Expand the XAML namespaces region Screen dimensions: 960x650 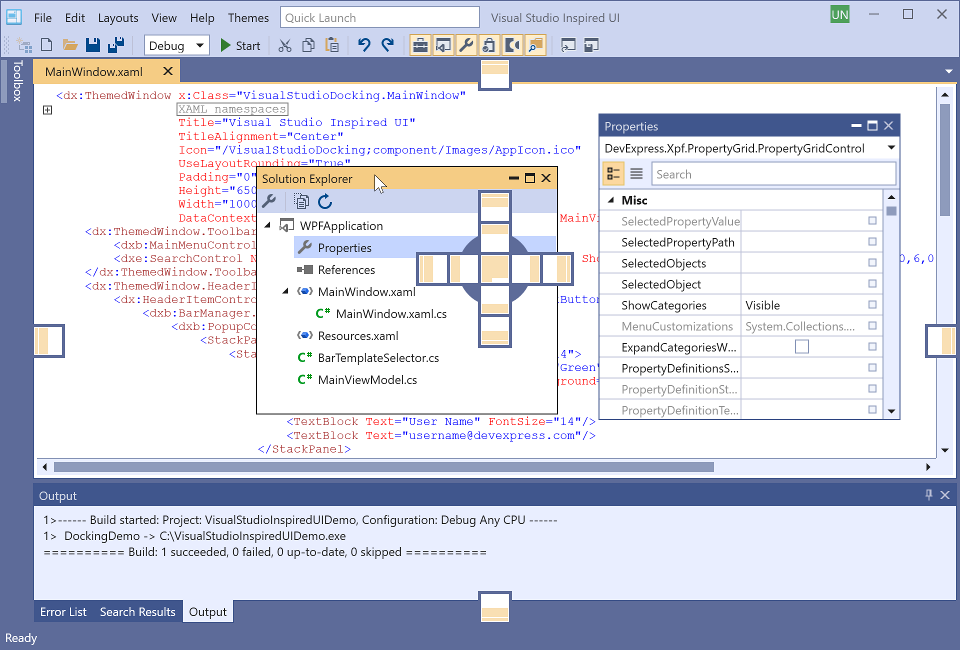pyautogui.click(x=47, y=110)
